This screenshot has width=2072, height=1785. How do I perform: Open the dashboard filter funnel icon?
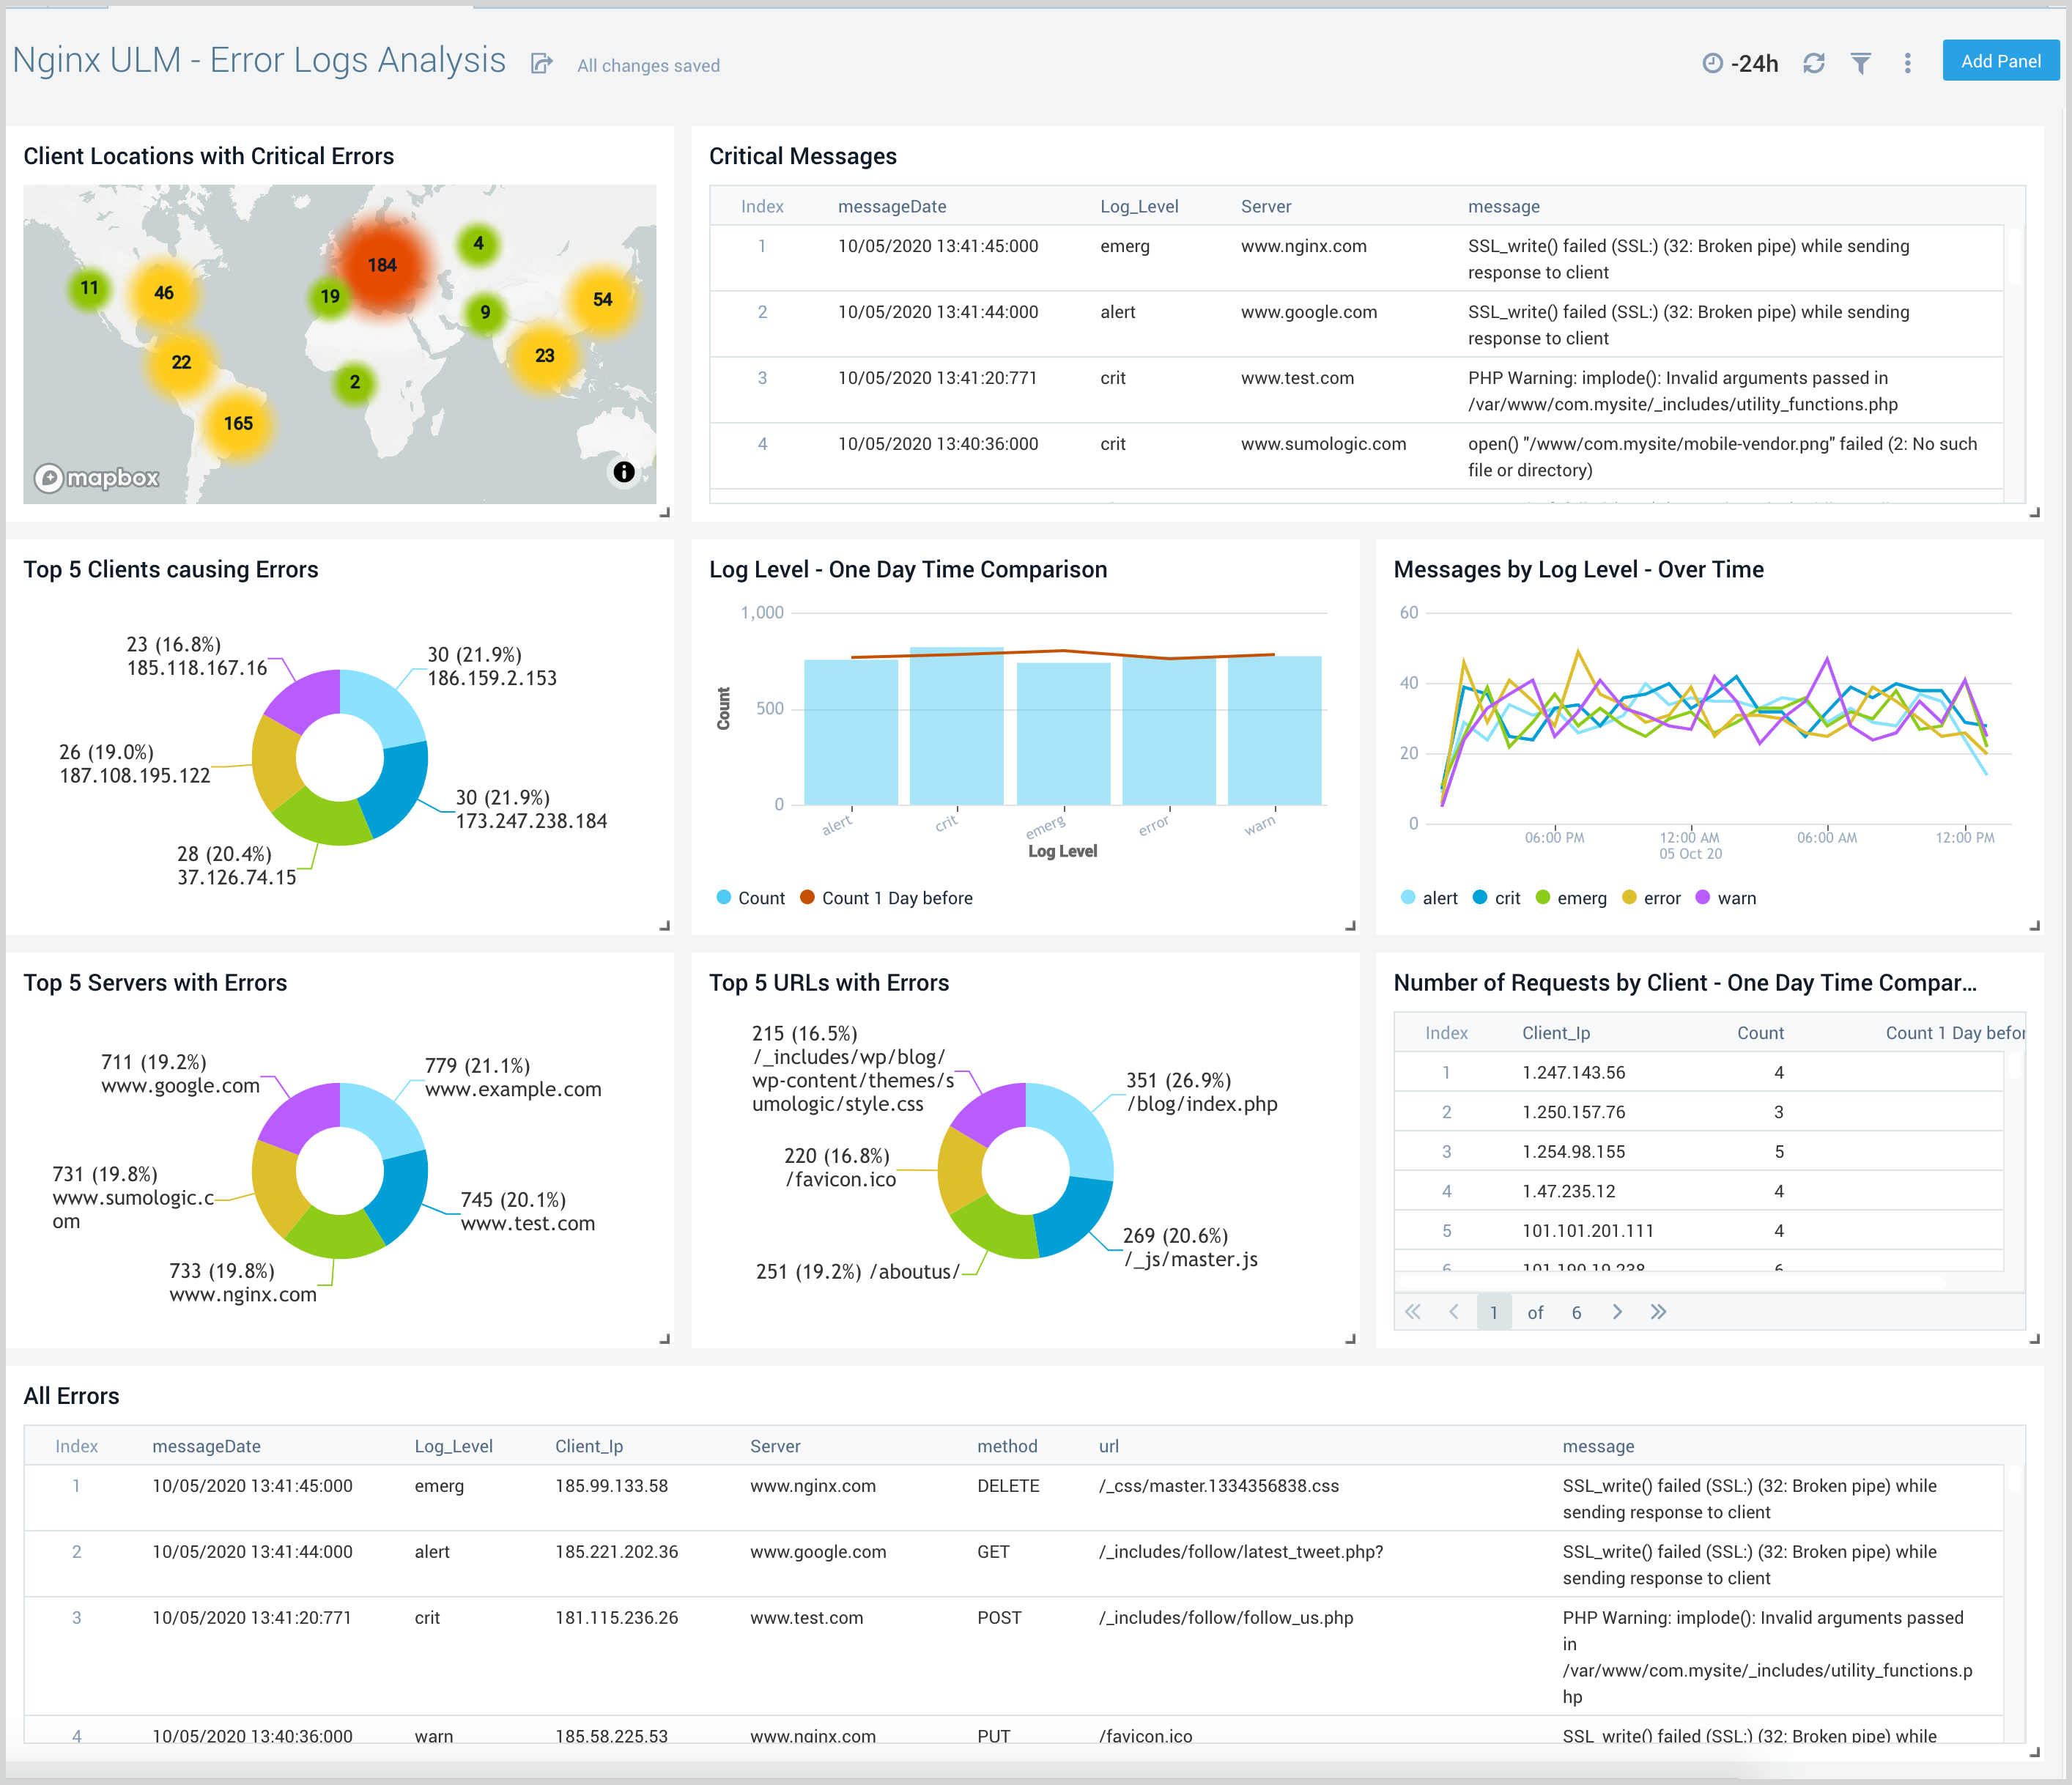coord(1860,64)
